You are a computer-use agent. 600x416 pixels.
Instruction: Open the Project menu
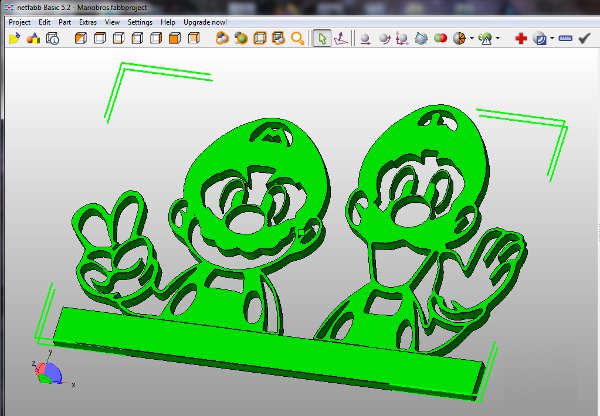20,22
